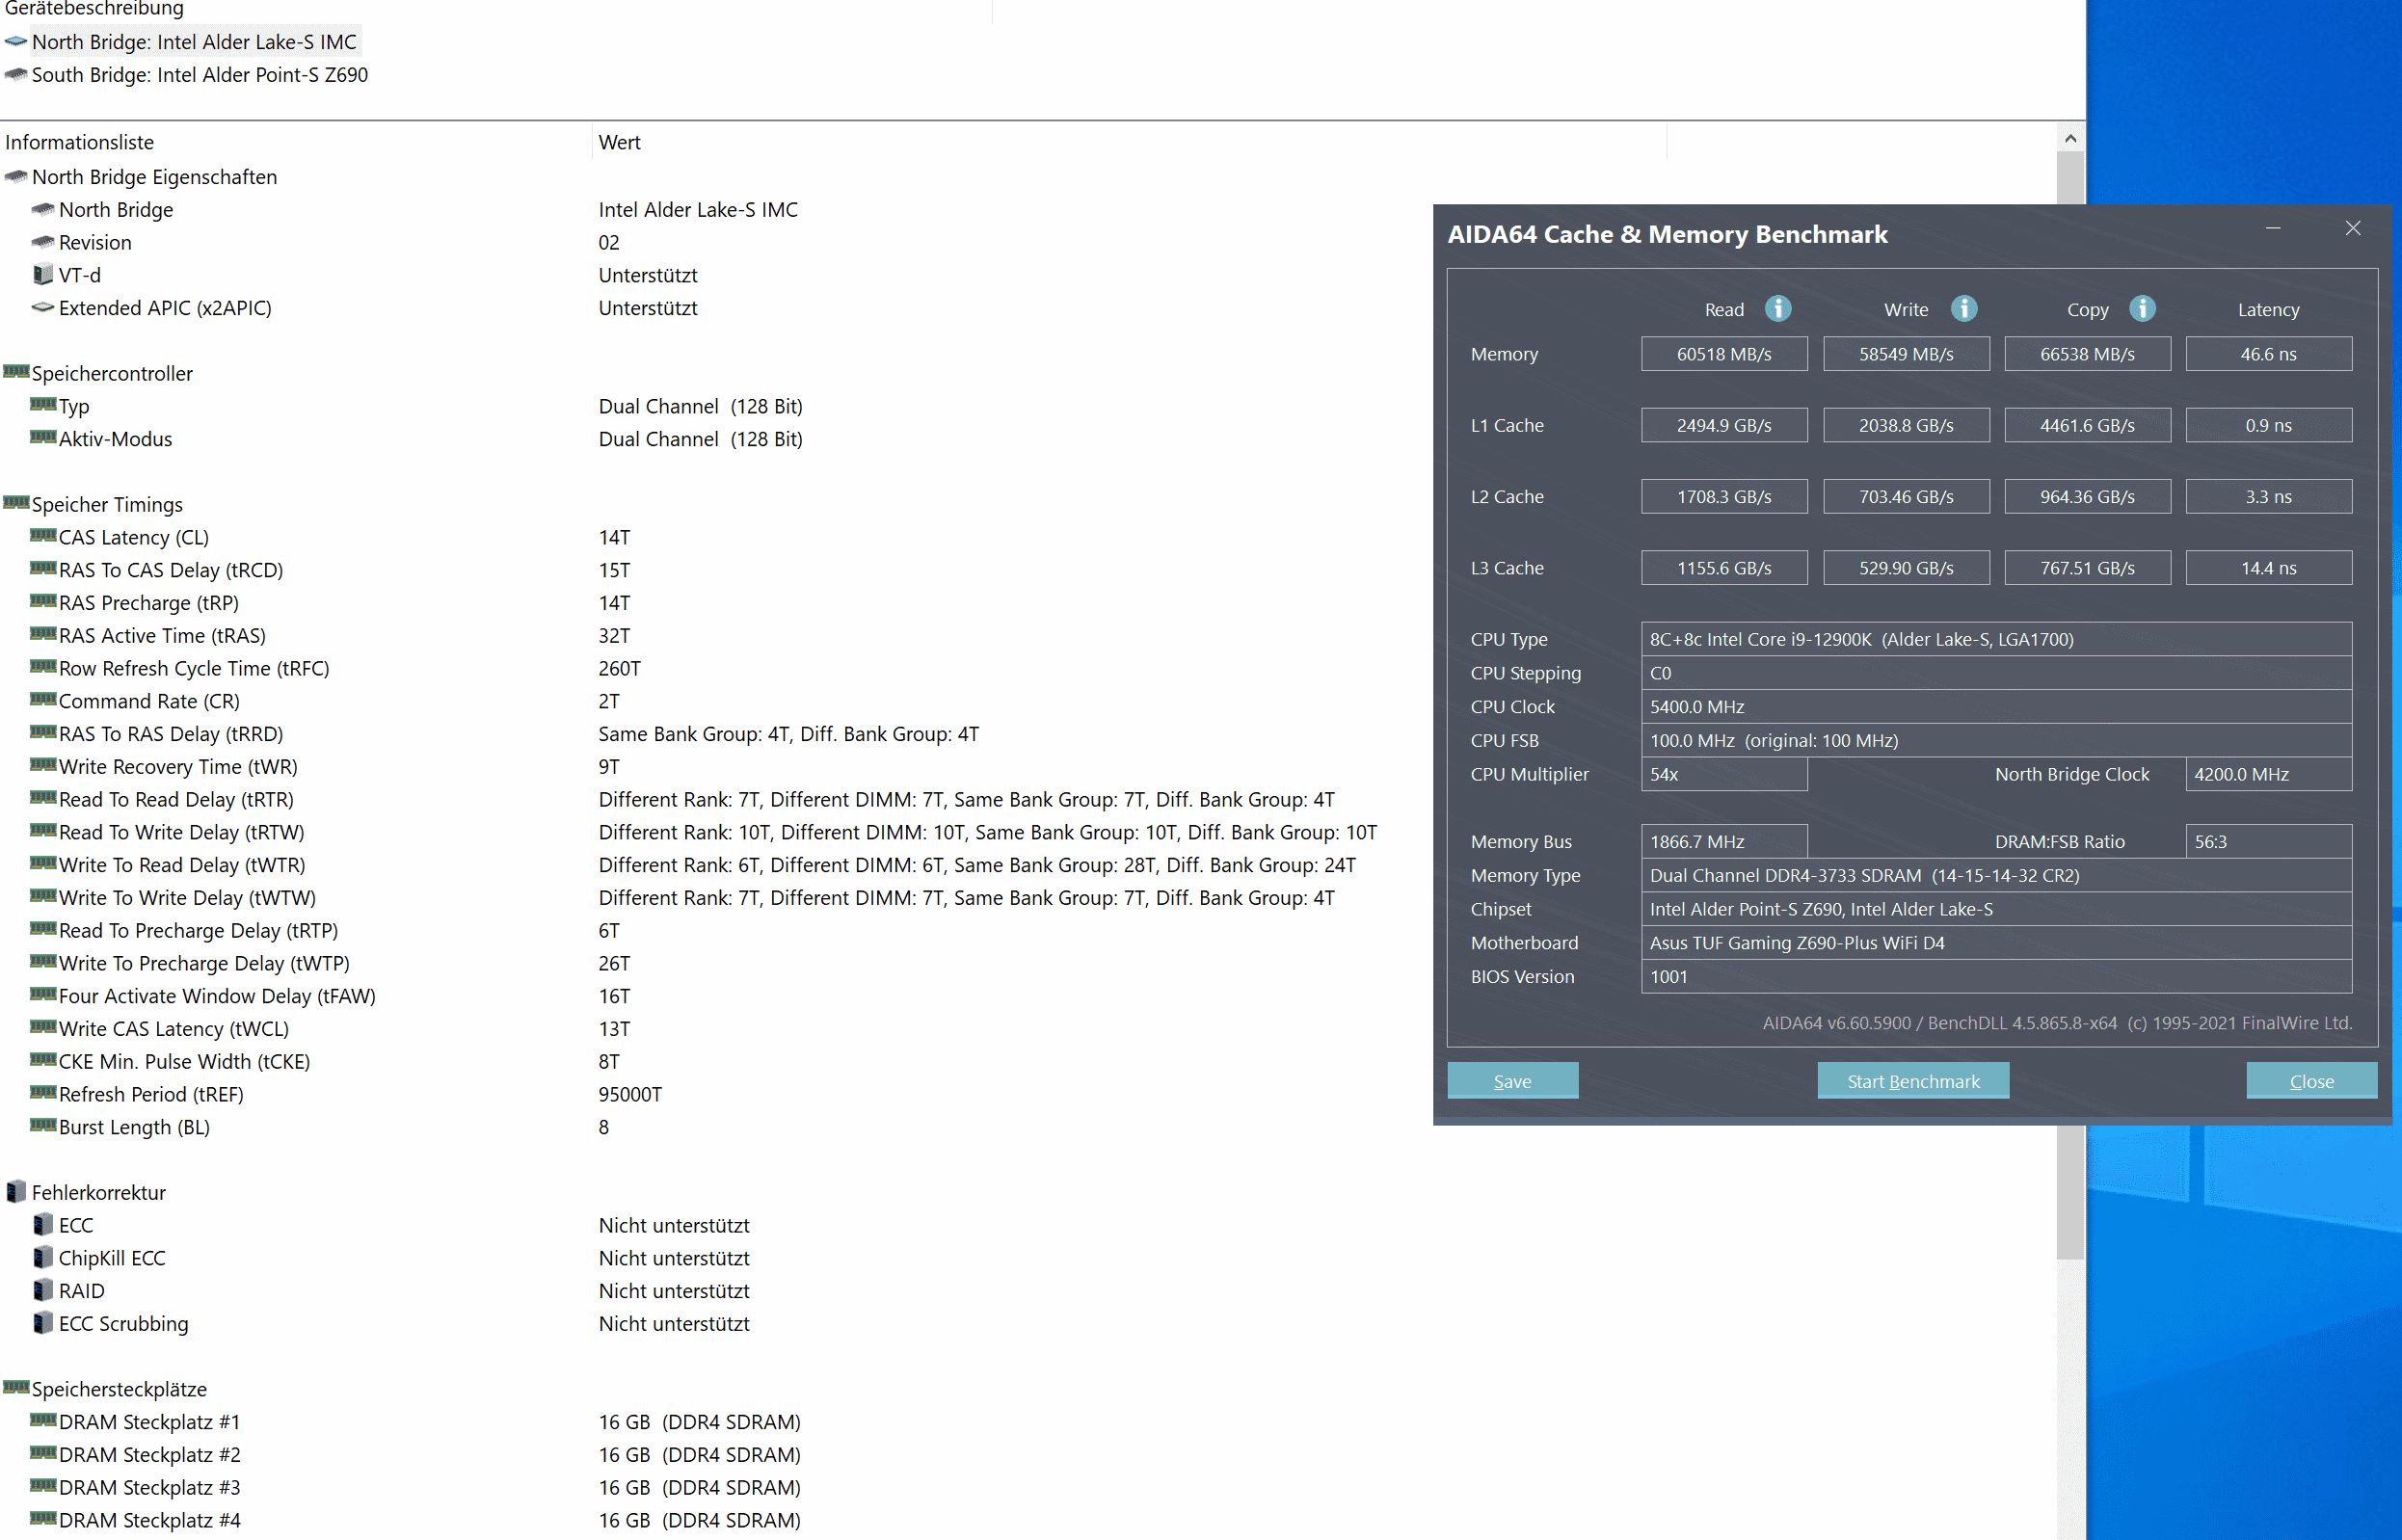Click the Memory Read value 60518 MB/s
Screen dimensions: 2402x1540
click(1724, 354)
